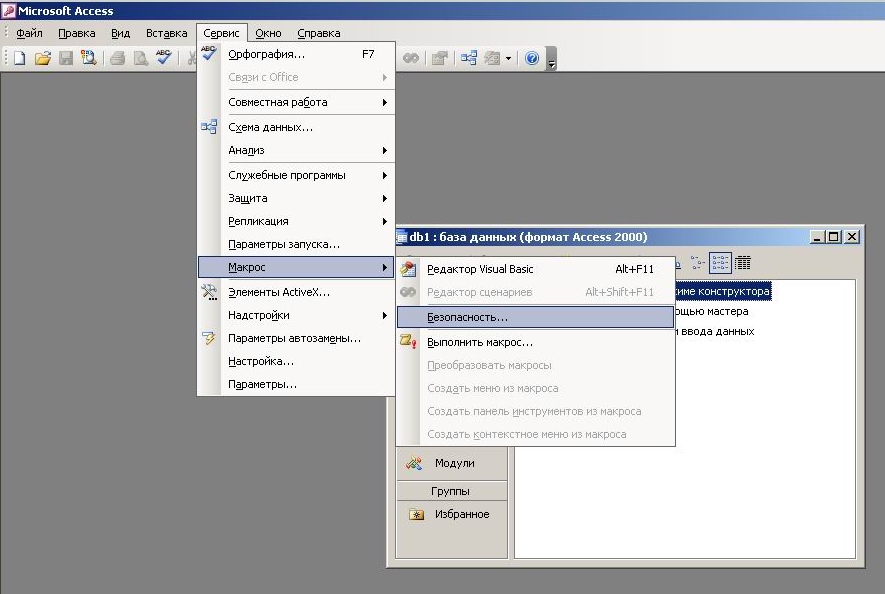Click the toolbar move handle before New icon

tap(6, 58)
